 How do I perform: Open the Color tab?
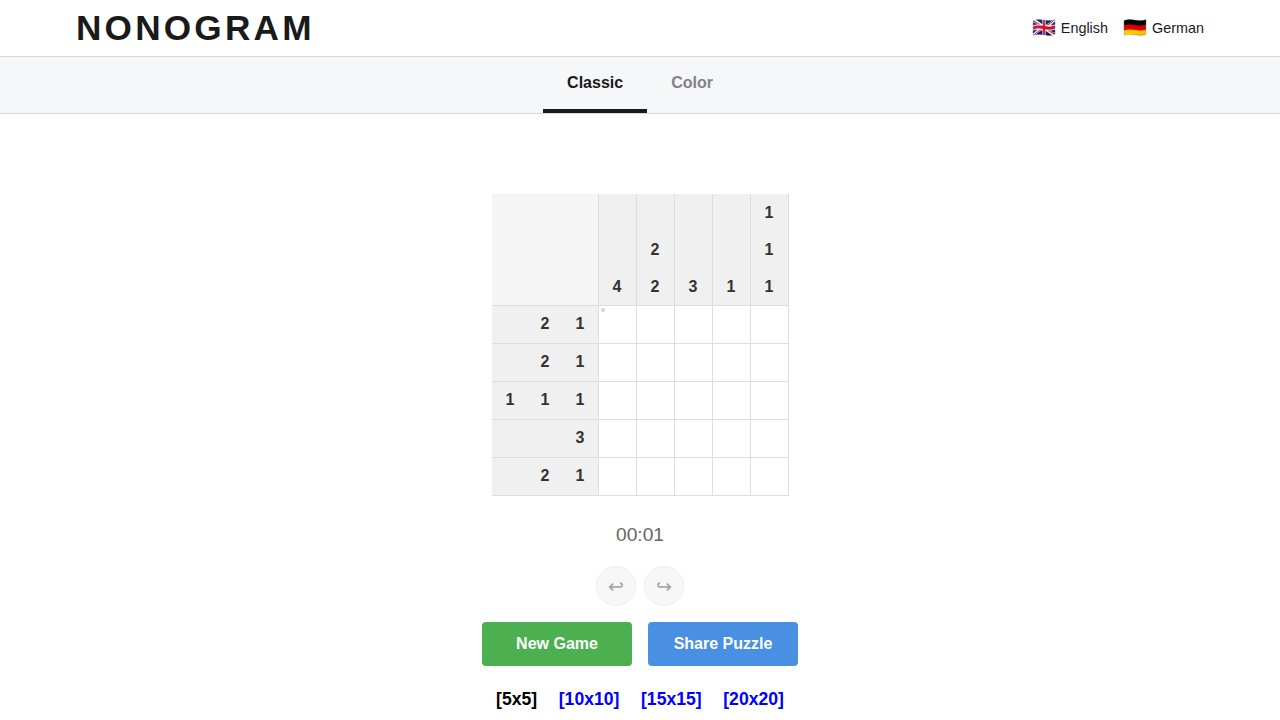692,83
